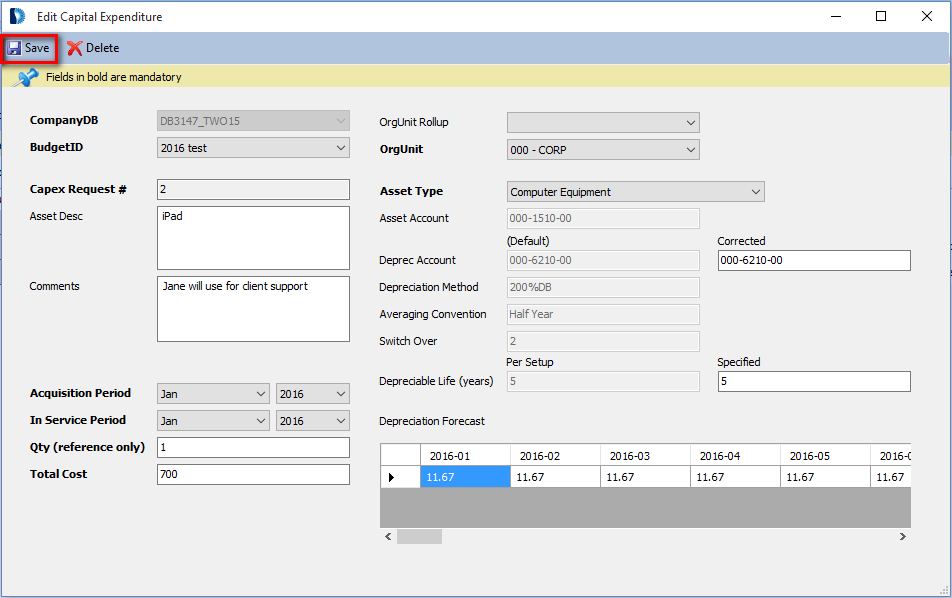Click the forecast grid right scroll arrow
The image size is (952, 598).
coord(903,537)
